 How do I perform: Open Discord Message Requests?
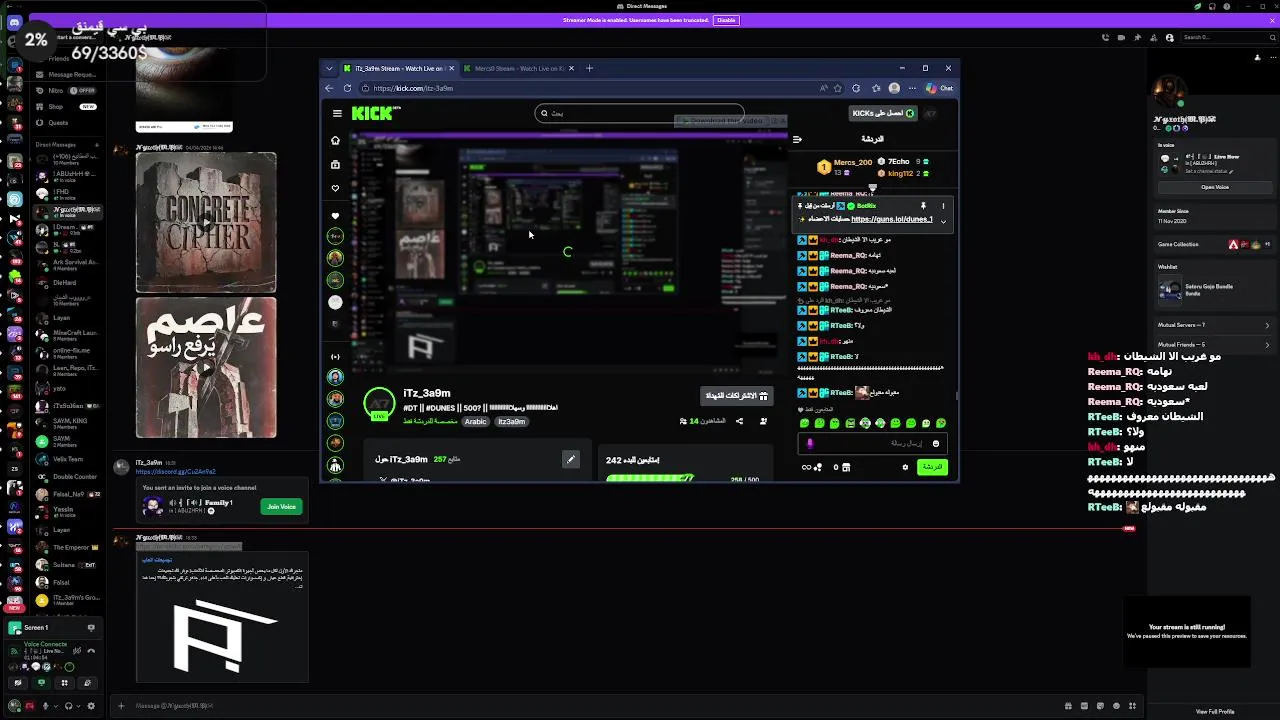(x=67, y=74)
